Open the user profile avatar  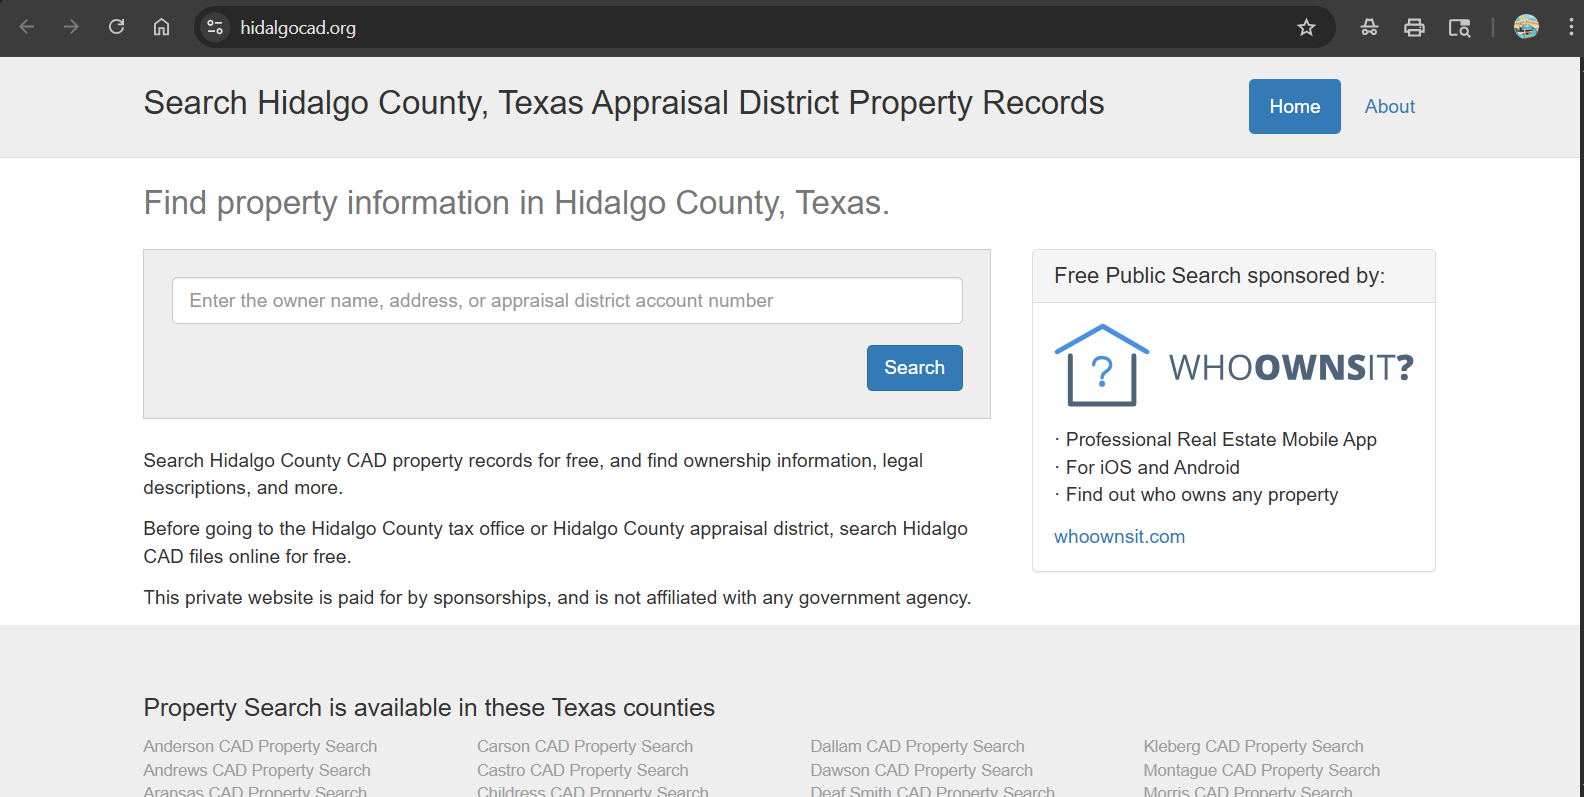pyautogui.click(x=1526, y=27)
